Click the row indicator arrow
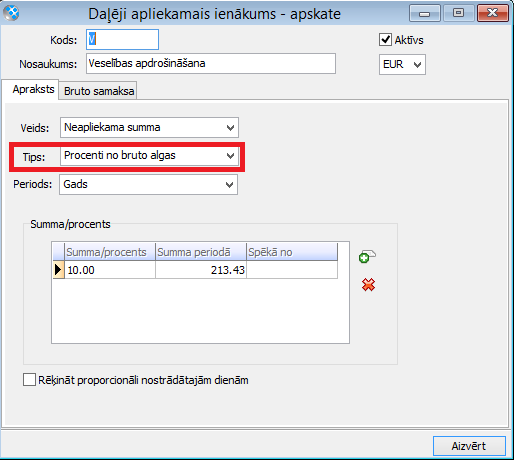 coord(58,270)
